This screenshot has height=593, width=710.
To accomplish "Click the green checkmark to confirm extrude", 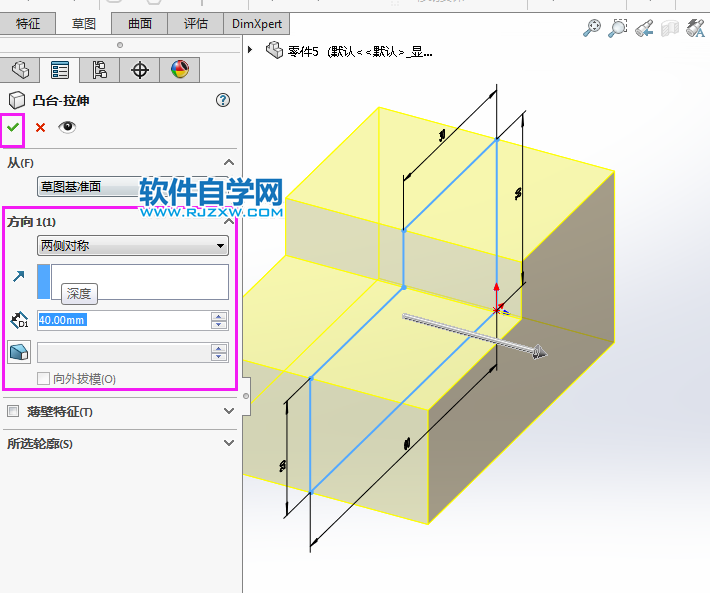I will click(x=13, y=128).
